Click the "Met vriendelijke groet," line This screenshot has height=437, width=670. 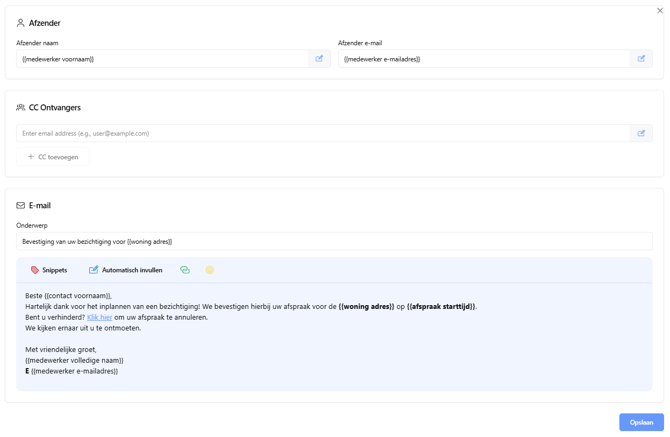60,350
